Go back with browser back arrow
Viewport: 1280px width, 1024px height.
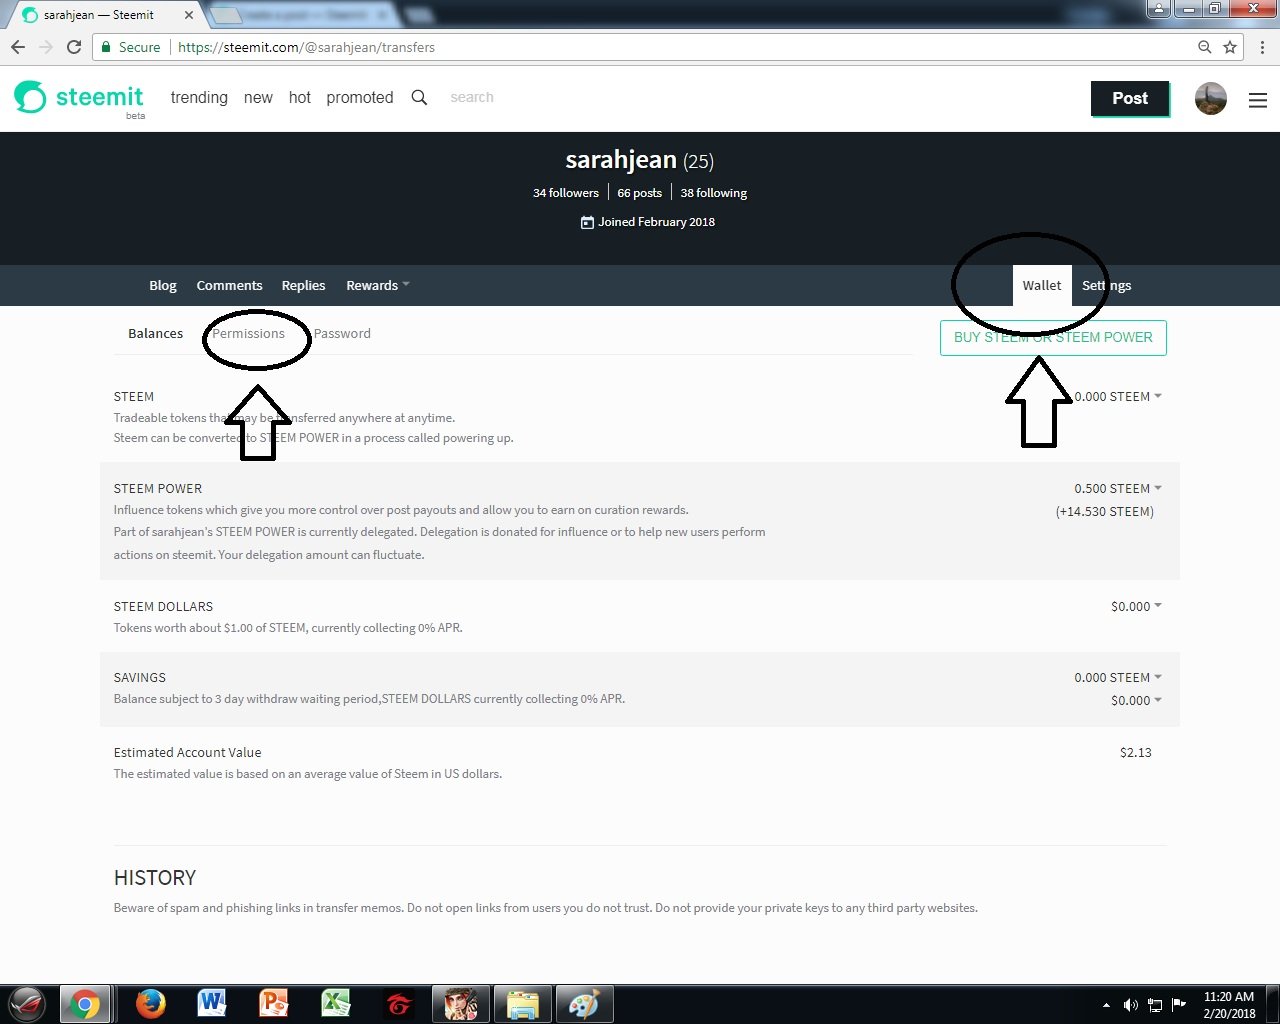tap(18, 47)
